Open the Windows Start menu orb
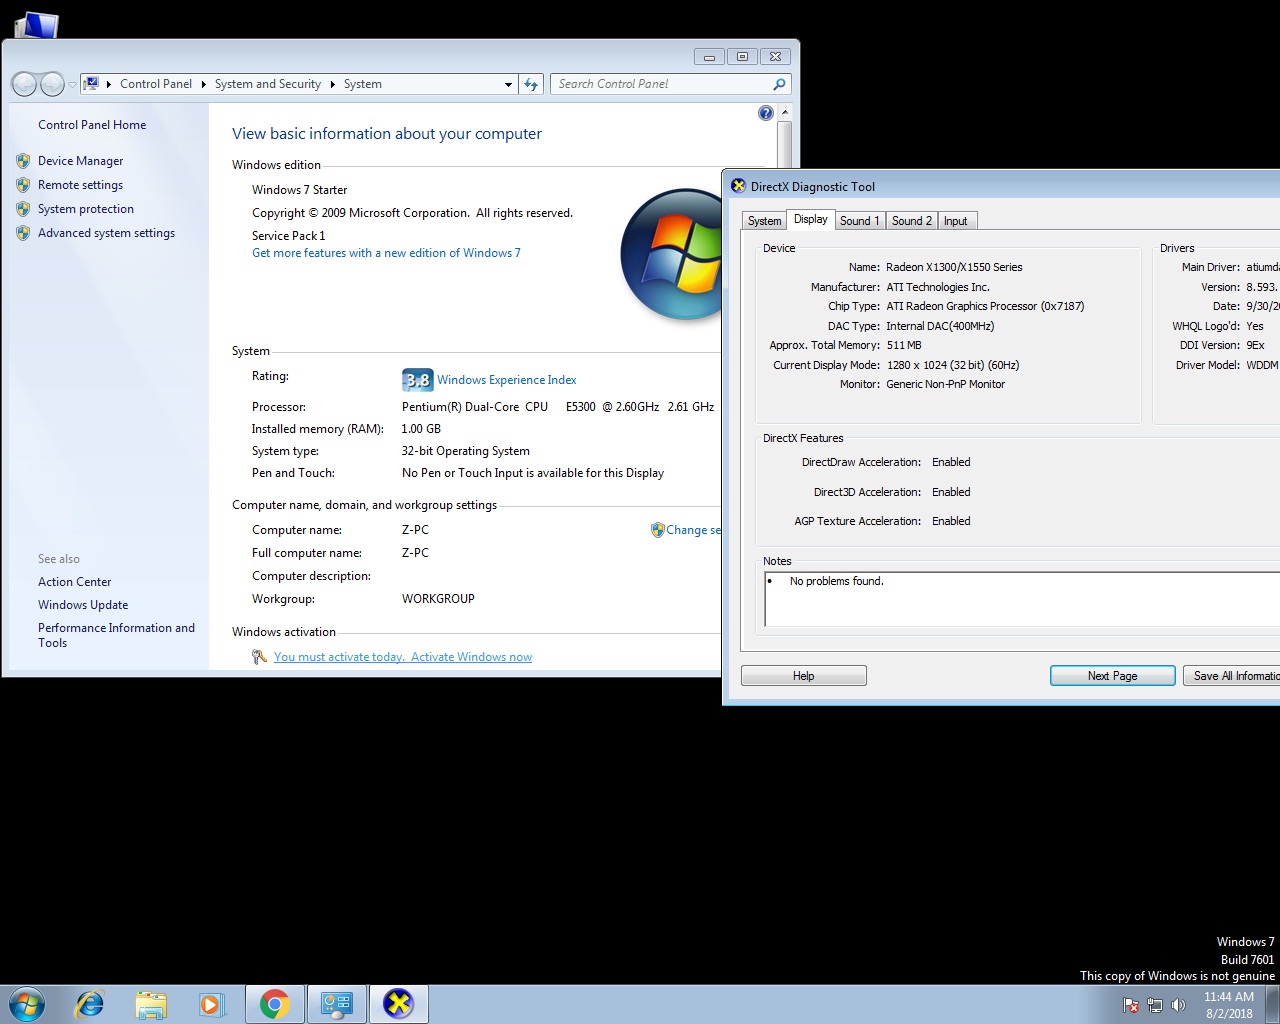 [27, 1004]
